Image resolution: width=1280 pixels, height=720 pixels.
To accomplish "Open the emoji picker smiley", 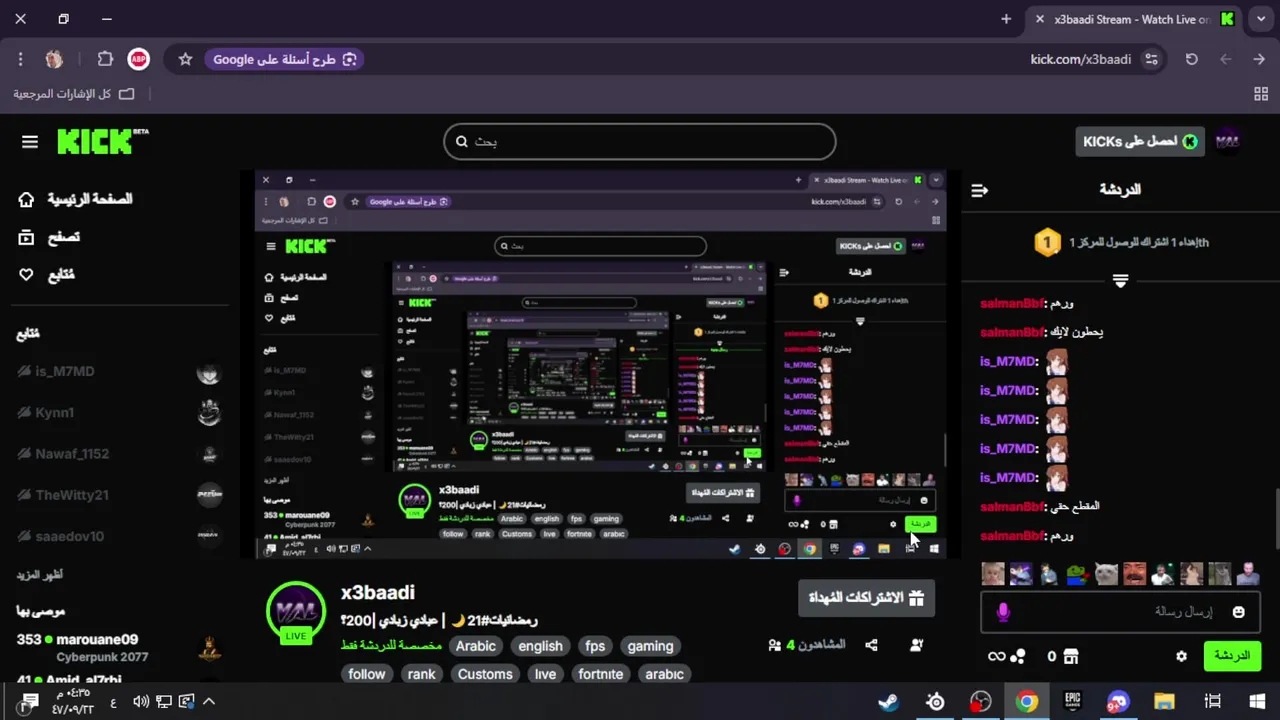I will tap(1238, 612).
